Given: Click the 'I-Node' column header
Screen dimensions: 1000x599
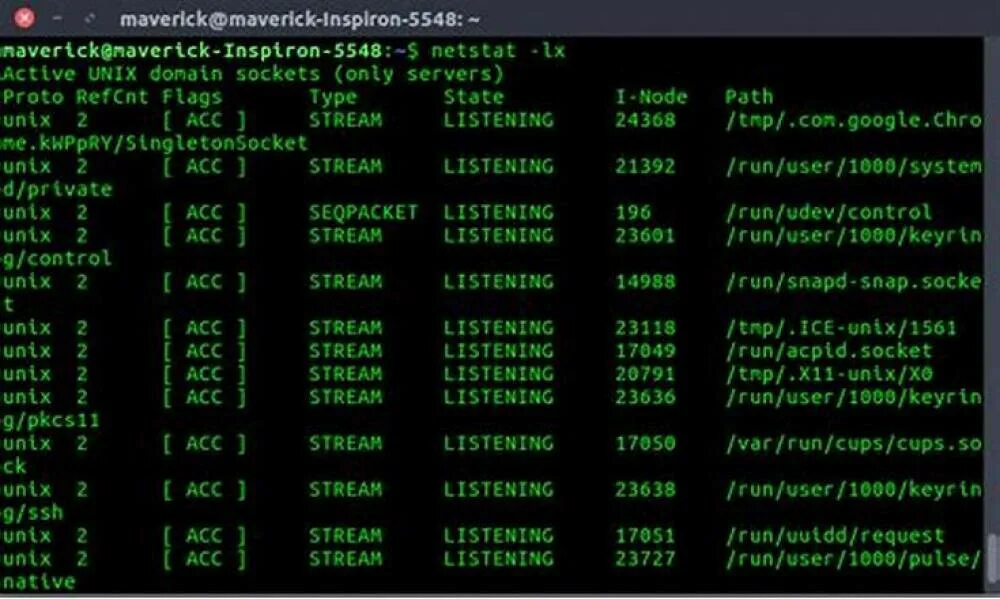Looking at the screenshot, I should click(651, 97).
